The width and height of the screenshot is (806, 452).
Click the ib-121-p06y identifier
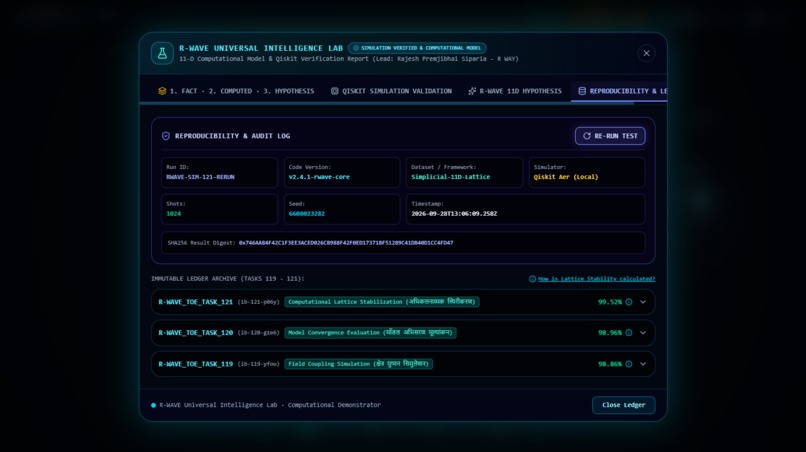(259, 302)
